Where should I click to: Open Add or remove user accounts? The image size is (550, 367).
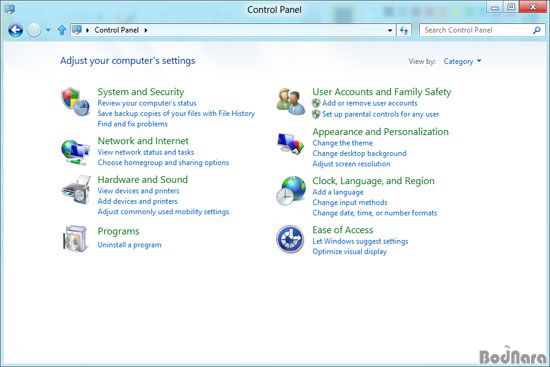370,103
